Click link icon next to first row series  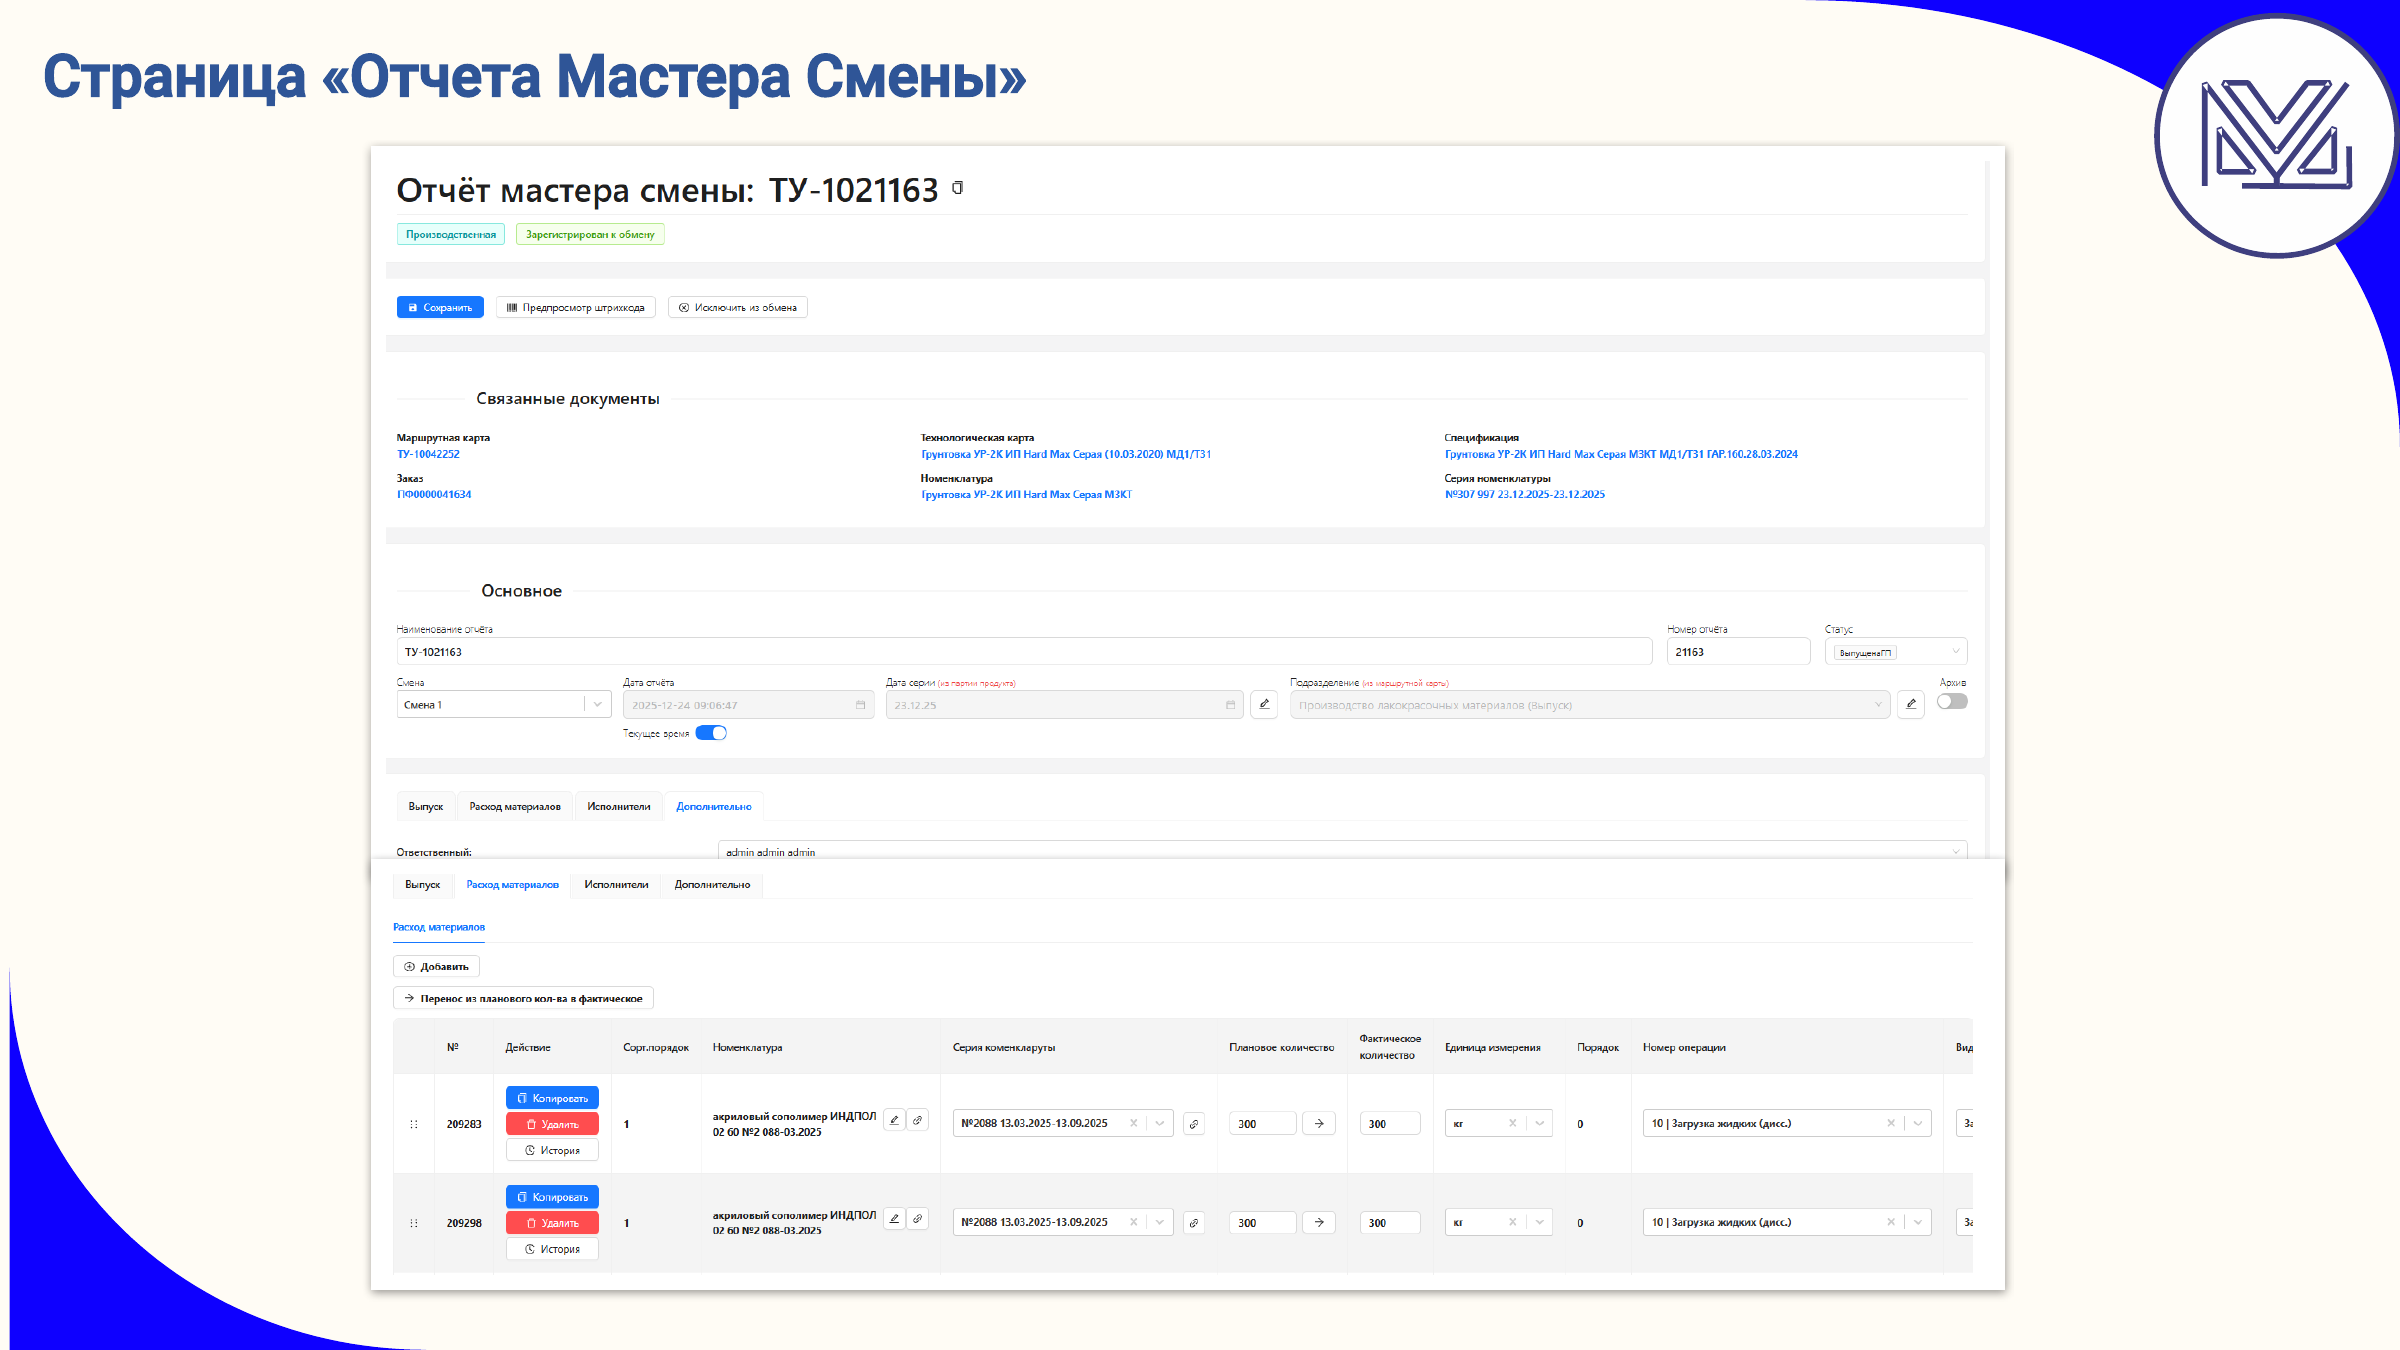tap(1194, 1124)
